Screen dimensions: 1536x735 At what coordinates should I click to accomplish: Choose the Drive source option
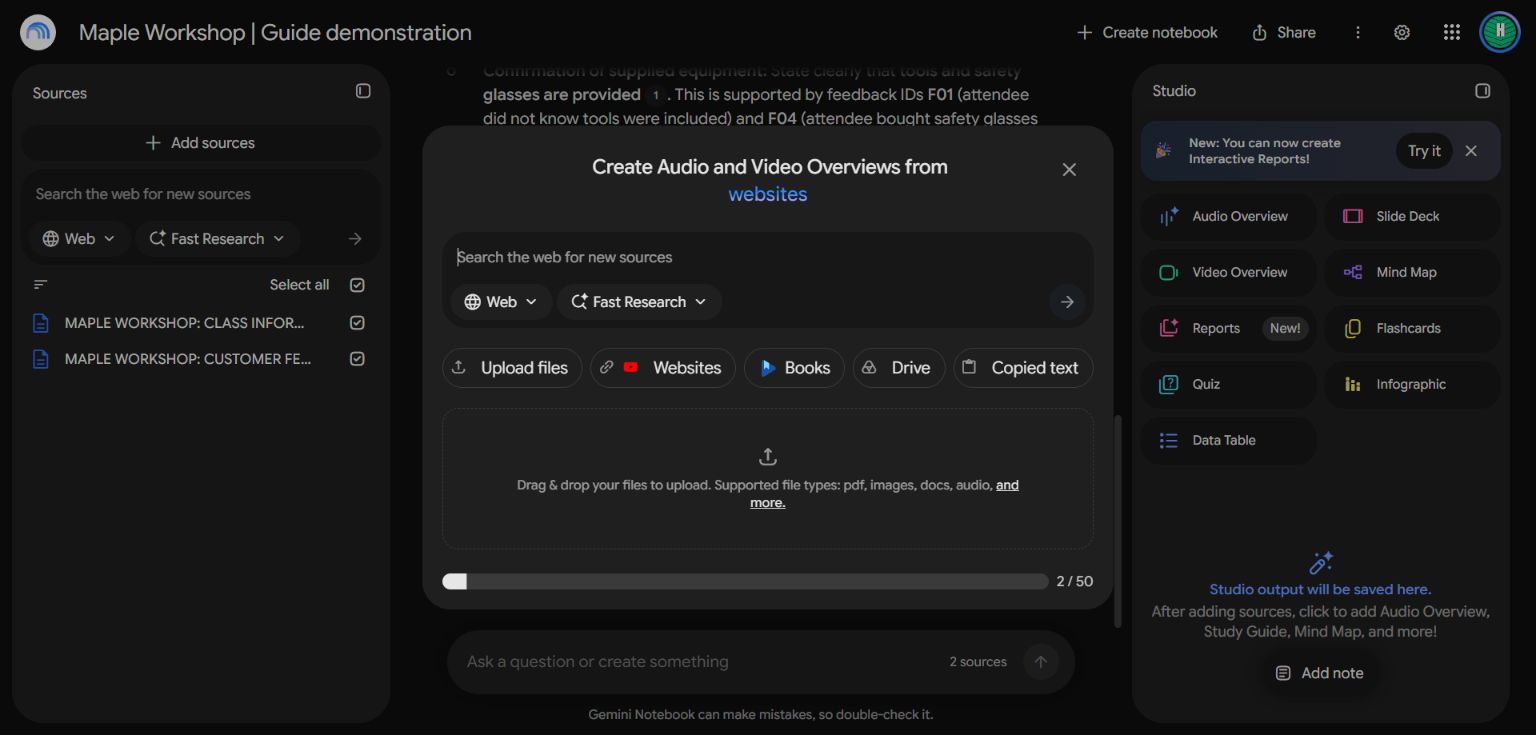coord(899,368)
